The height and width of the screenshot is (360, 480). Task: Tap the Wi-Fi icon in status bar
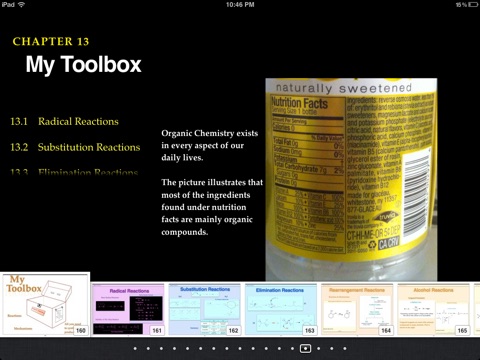coord(21,4)
